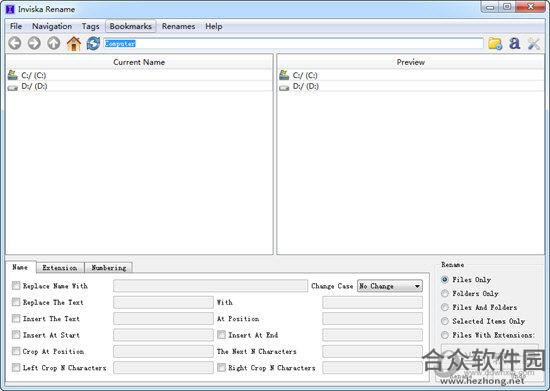Viewport: 550px width, 391px height.
Task: Enable Replace Name With checkbox
Action: (16, 285)
